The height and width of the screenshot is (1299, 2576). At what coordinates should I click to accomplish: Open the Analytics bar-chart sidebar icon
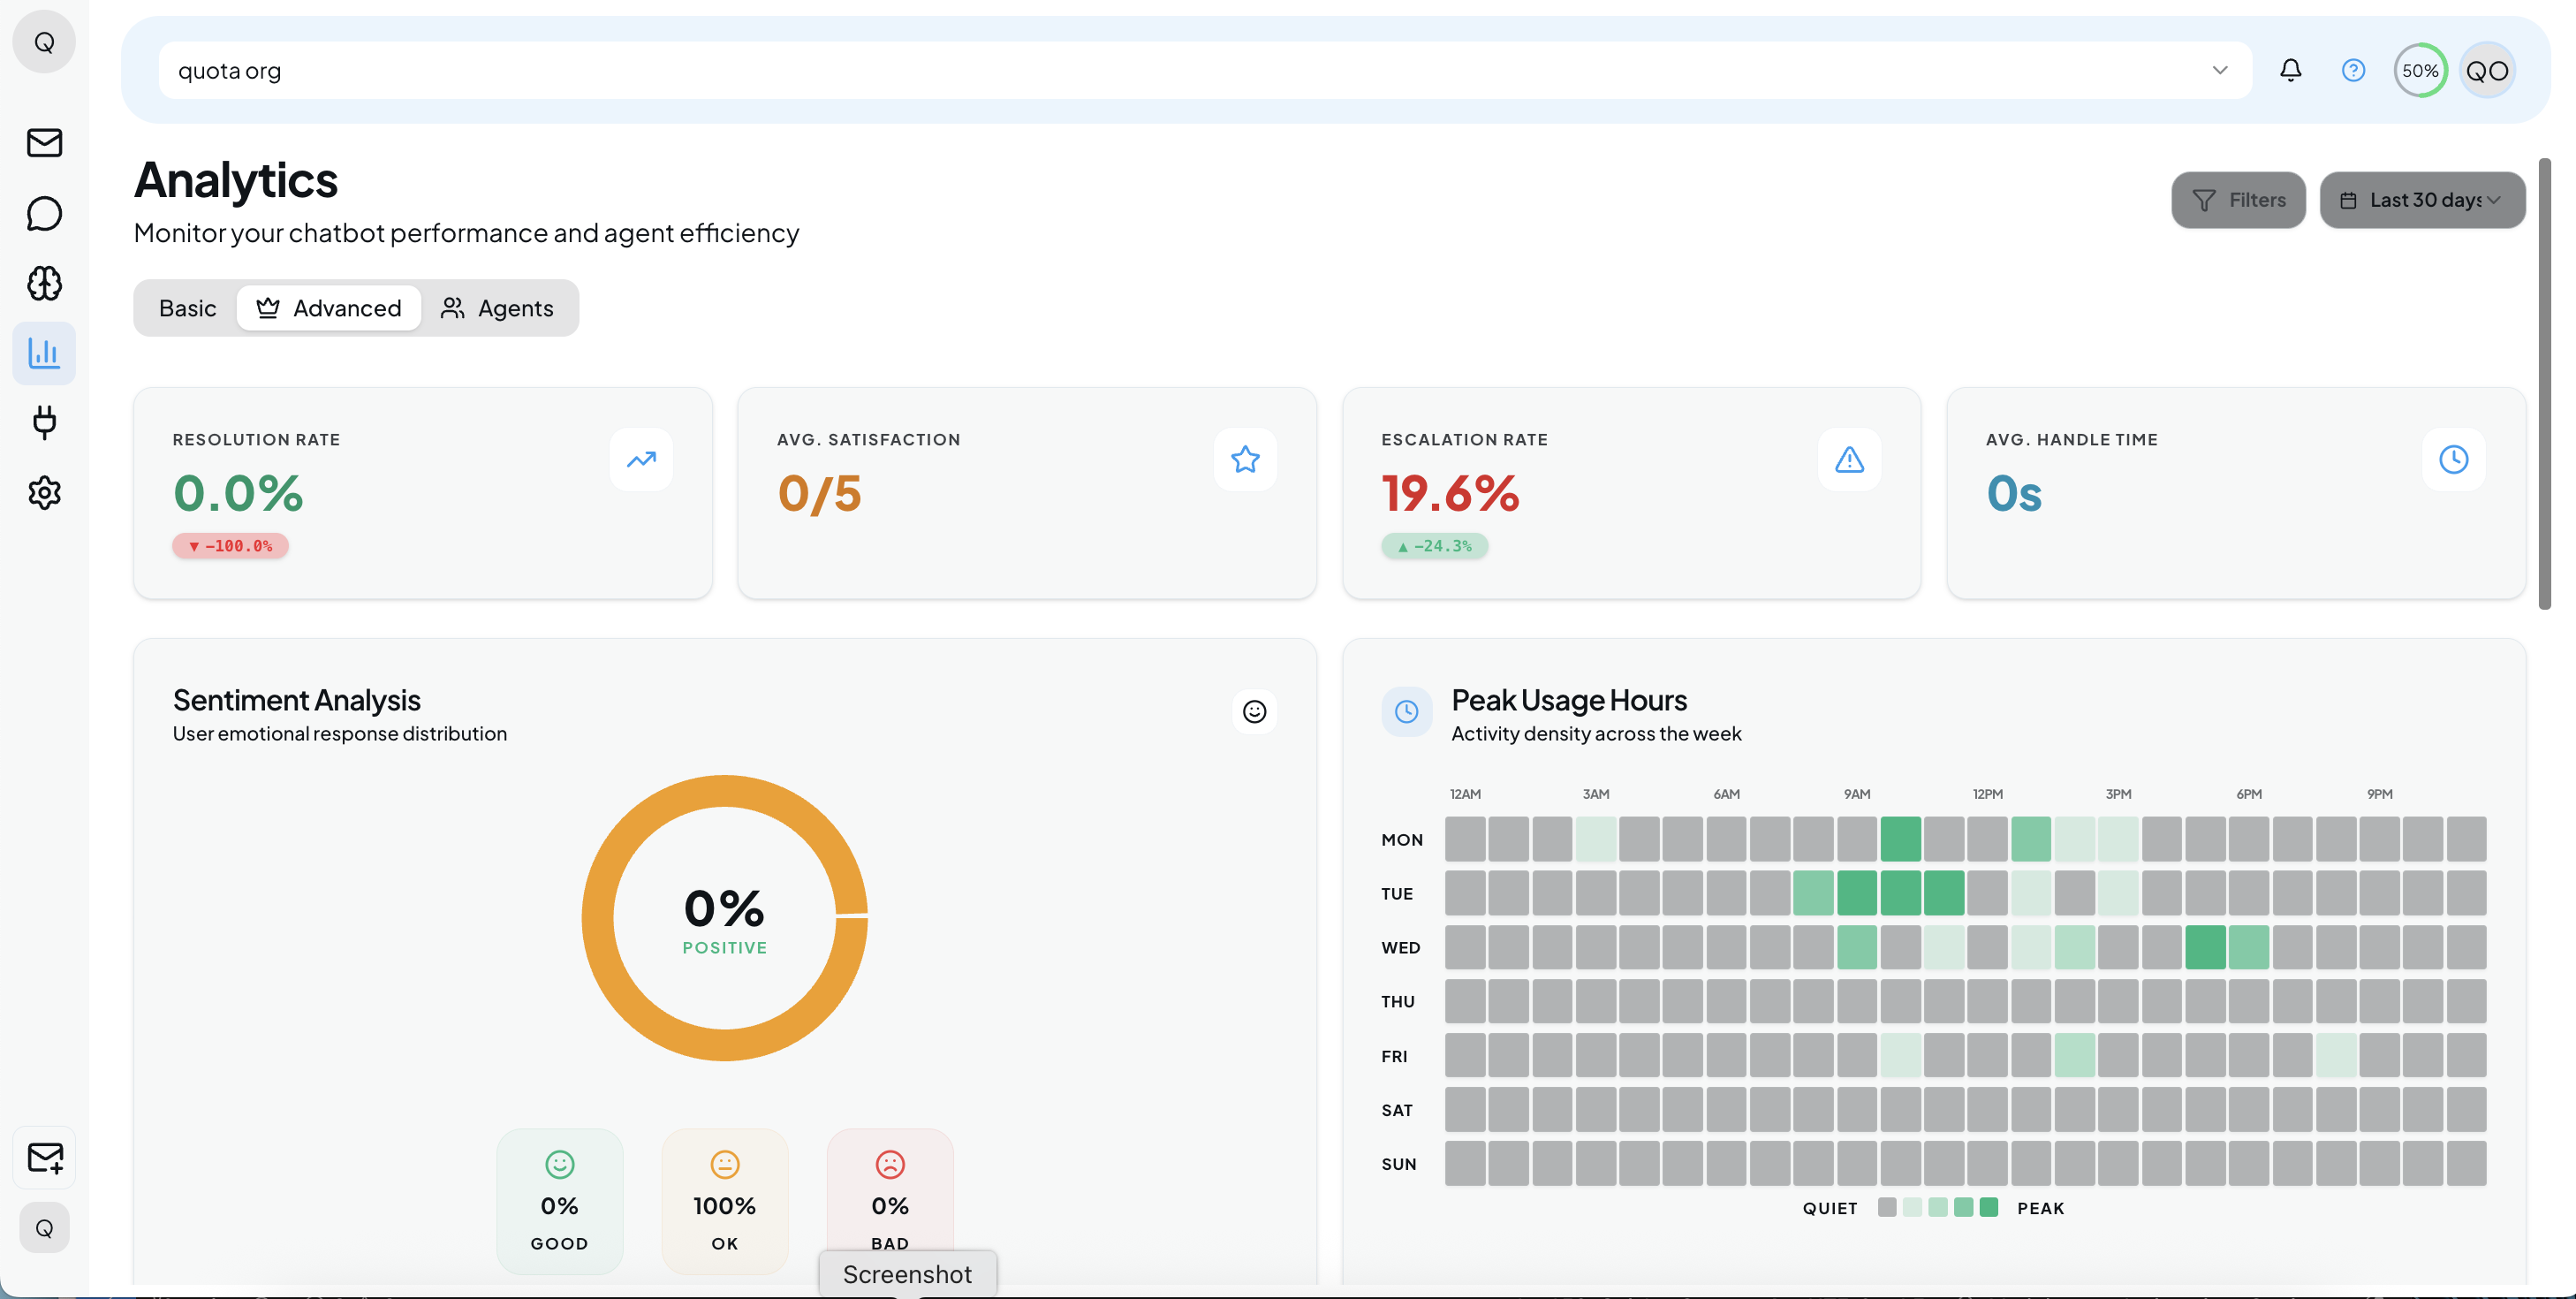(x=44, y=352)
